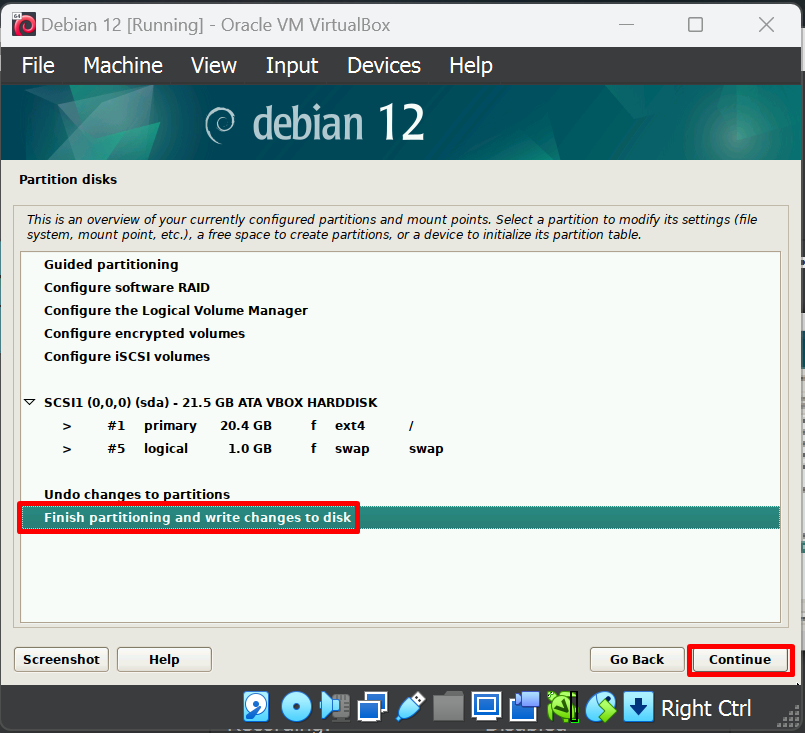Open the File menu
The width and height of the screenshot is (805, 733).
click(38, 66)
